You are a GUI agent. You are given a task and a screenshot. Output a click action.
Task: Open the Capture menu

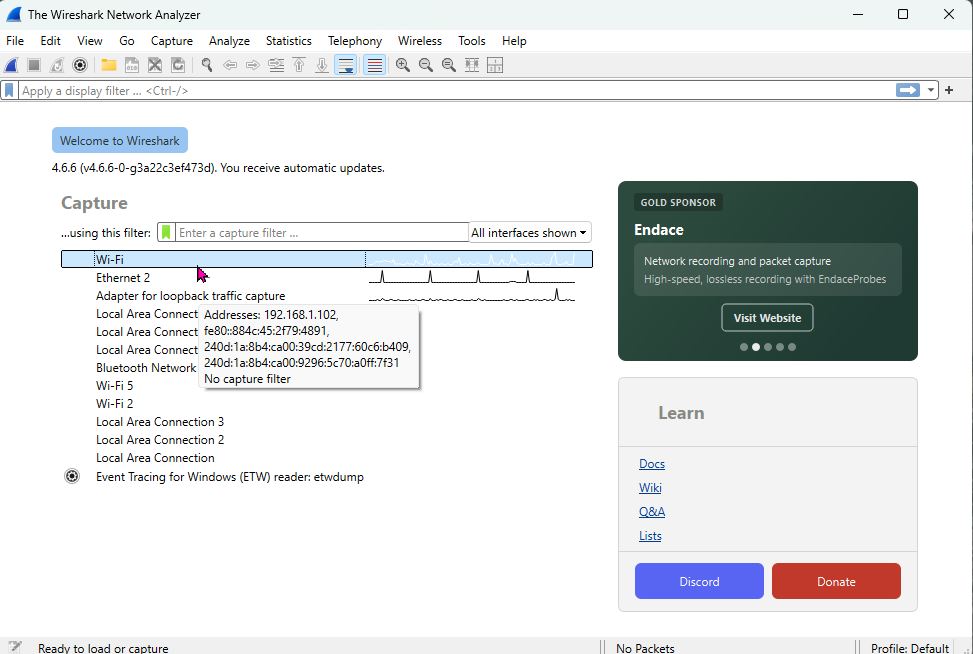click(x=172, y=41)
